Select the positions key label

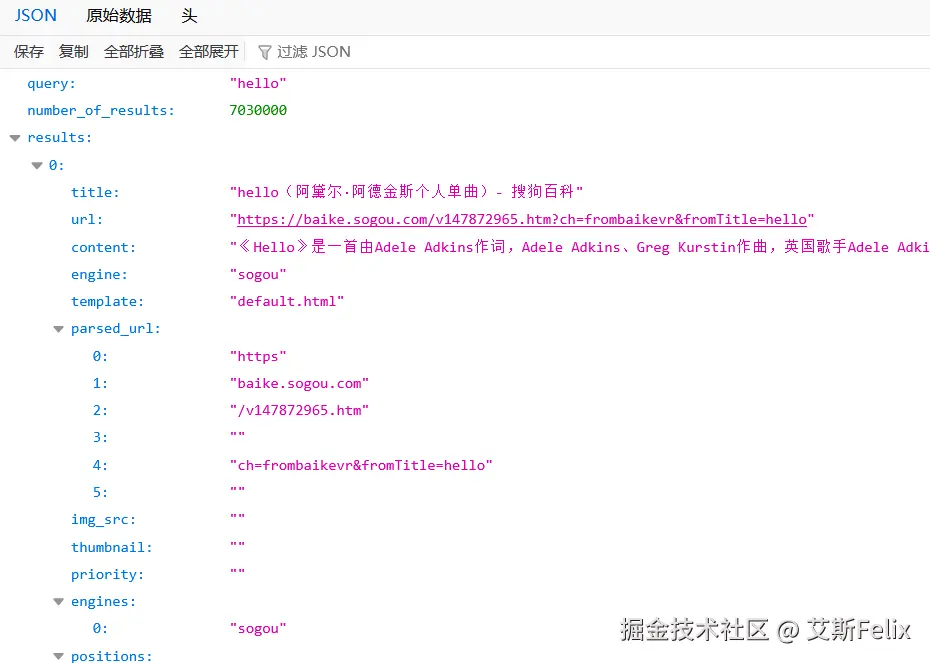pos(112,656)
